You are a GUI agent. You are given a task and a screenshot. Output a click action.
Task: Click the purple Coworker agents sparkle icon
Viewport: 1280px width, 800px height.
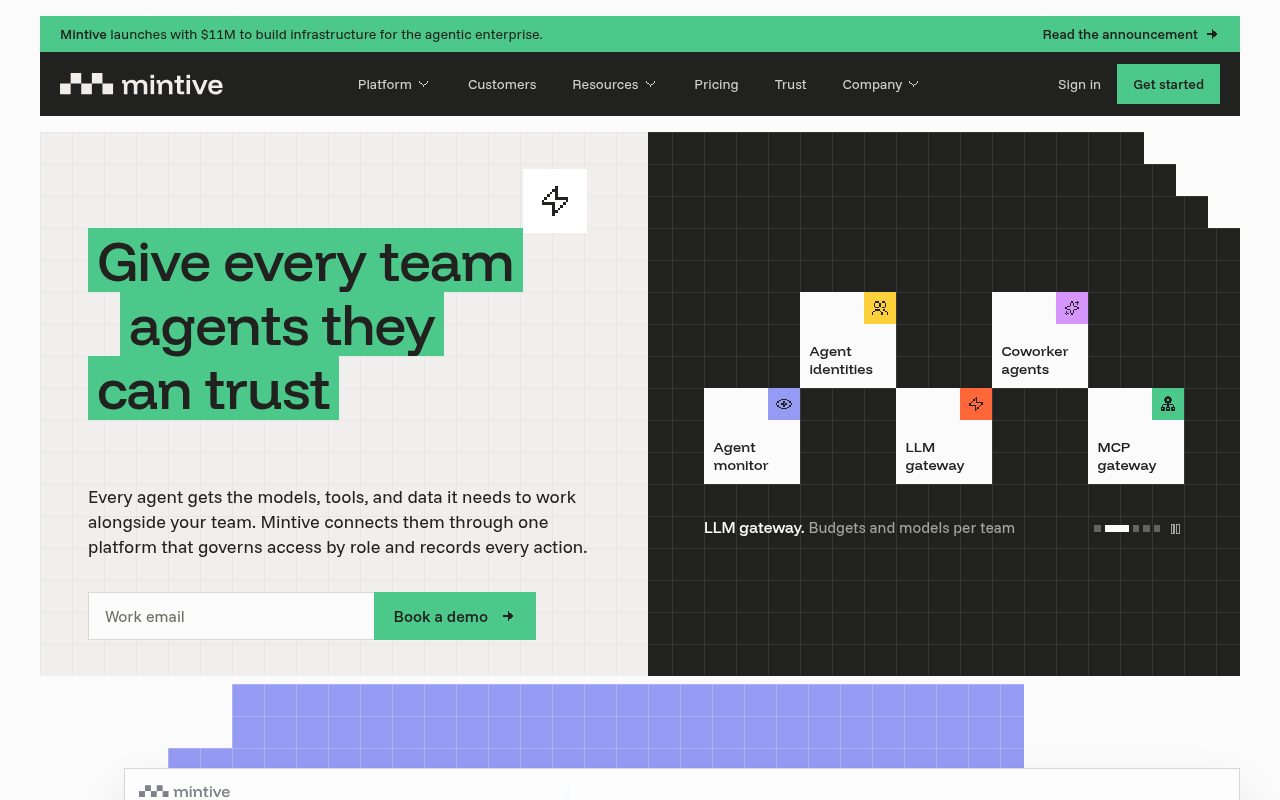click(x=1072, y=308)
